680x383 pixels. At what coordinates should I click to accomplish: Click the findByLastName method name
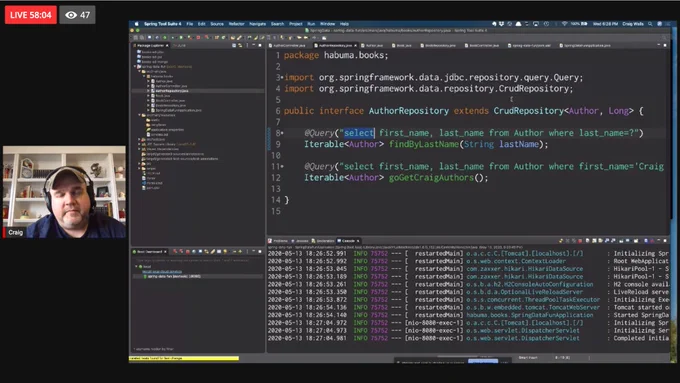tap(424, 144)
